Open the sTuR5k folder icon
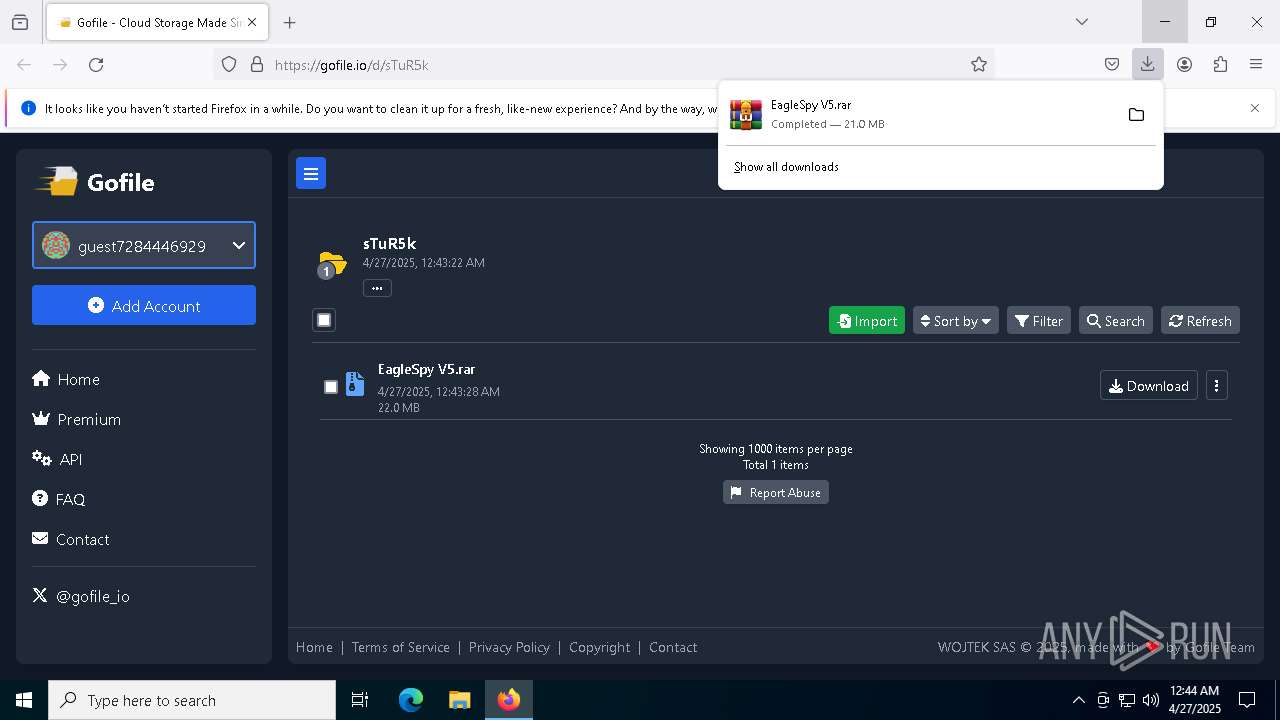This screenshot has width=1280, height=720. 331,265
